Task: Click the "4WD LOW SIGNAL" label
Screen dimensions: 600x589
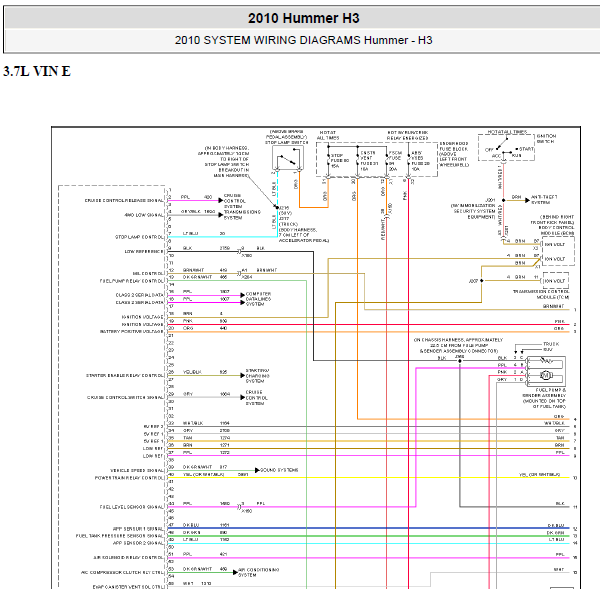Action: (143, 215)
